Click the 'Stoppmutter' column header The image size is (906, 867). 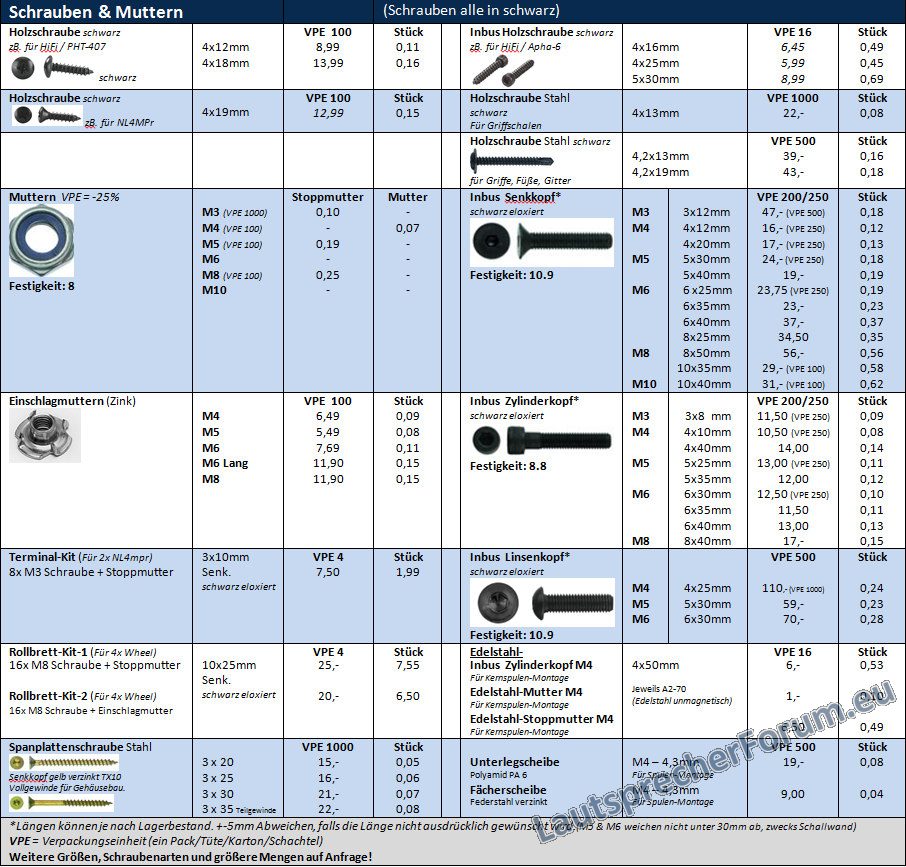(328, 197)
